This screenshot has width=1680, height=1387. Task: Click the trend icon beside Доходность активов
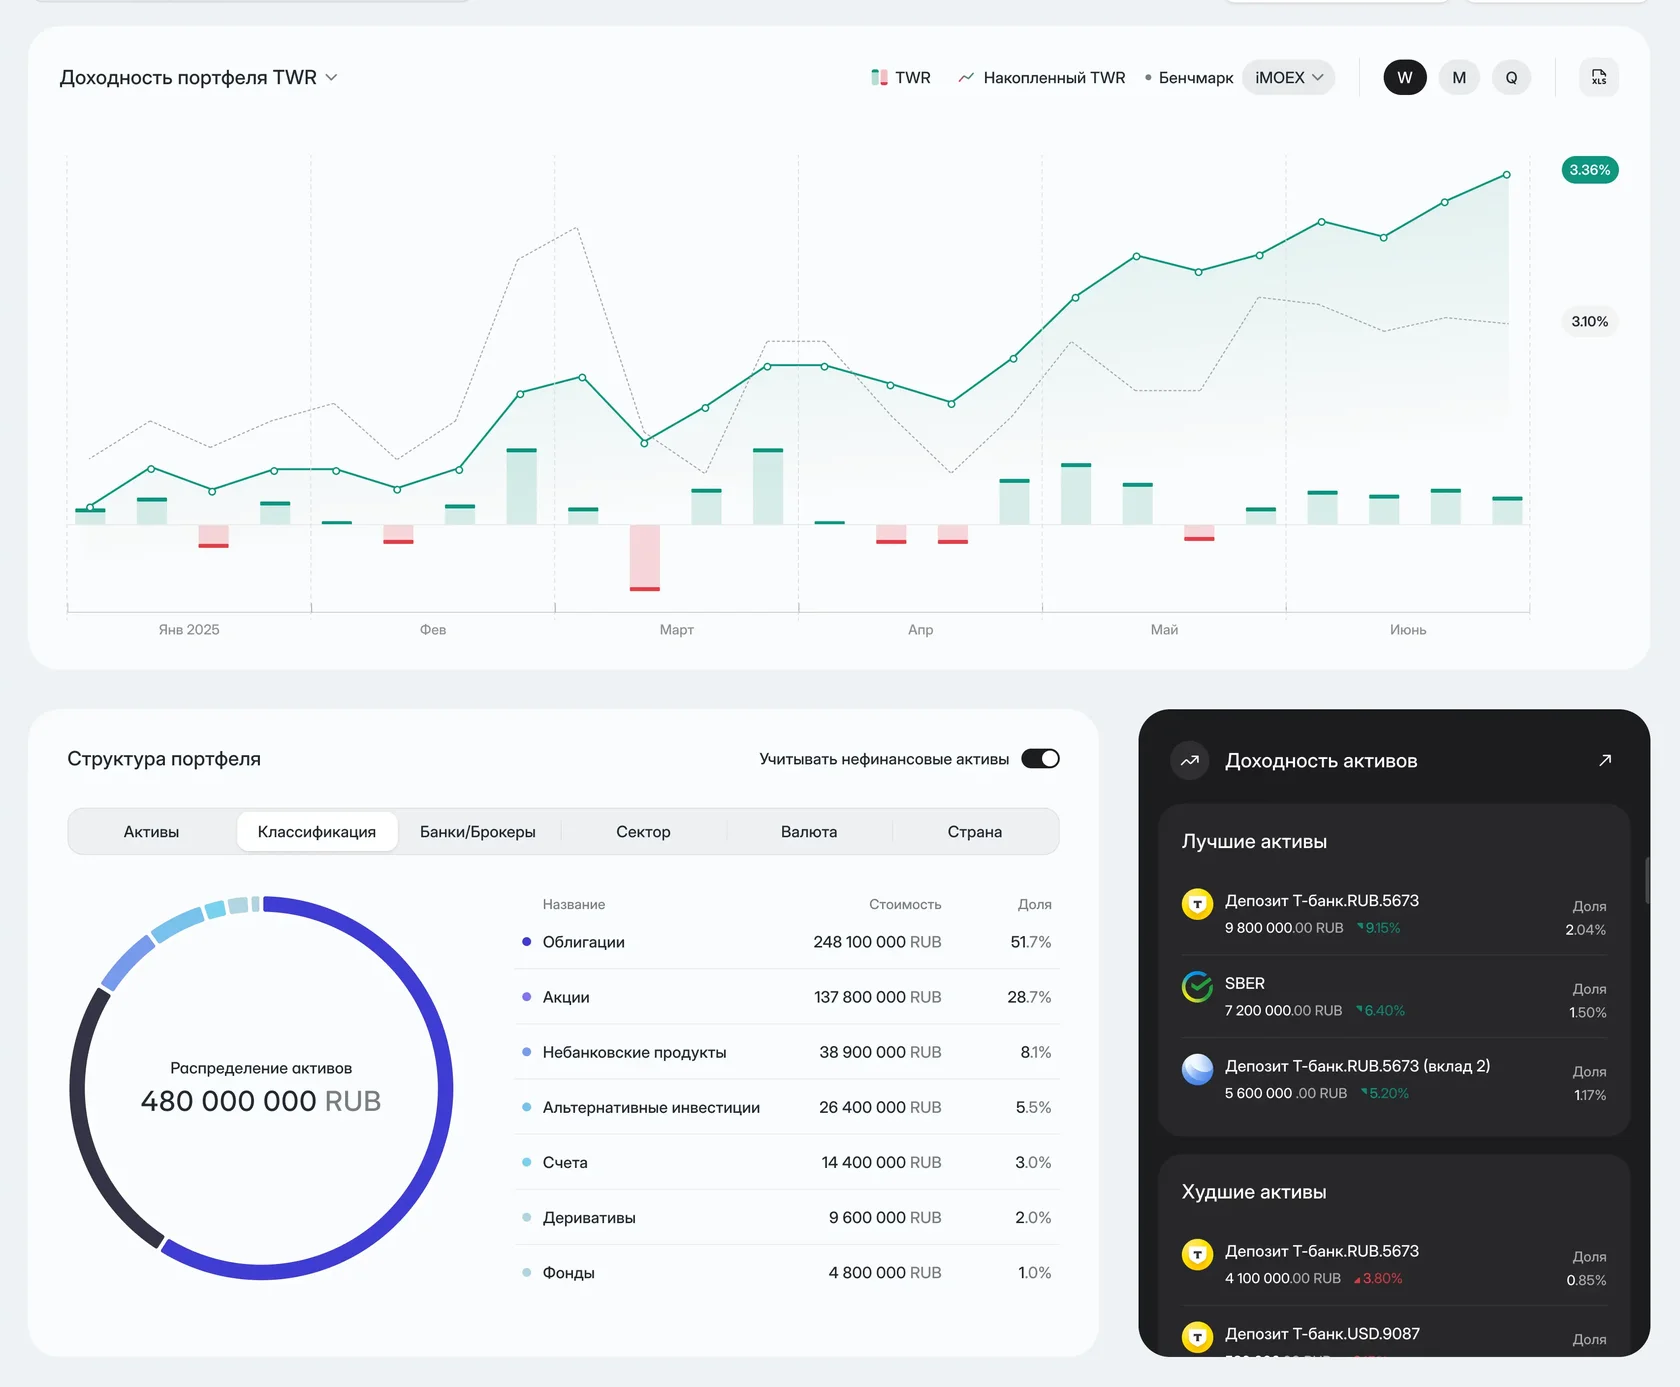(1190, 760)
